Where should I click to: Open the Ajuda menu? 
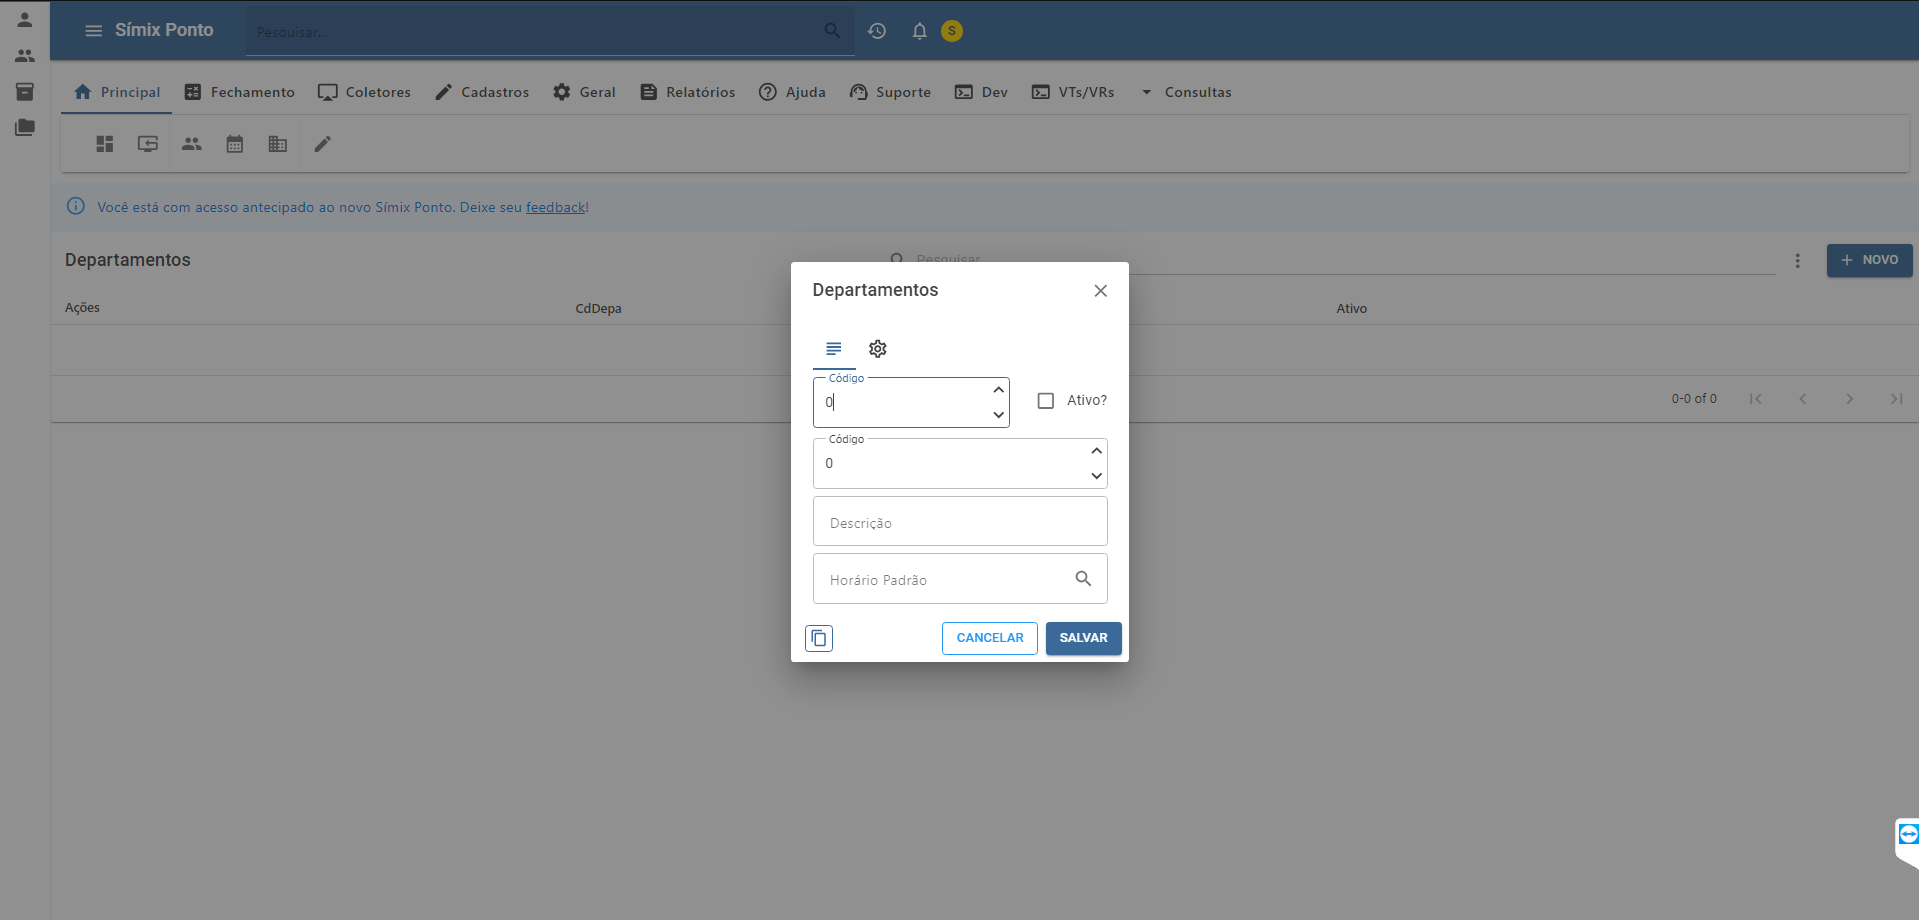tap(792, 92)
